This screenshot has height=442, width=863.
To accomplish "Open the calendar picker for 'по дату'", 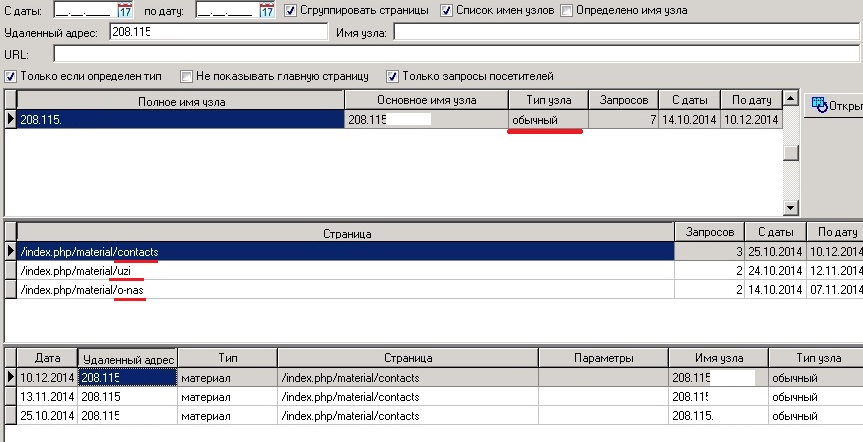I will [x=267, y=10].
